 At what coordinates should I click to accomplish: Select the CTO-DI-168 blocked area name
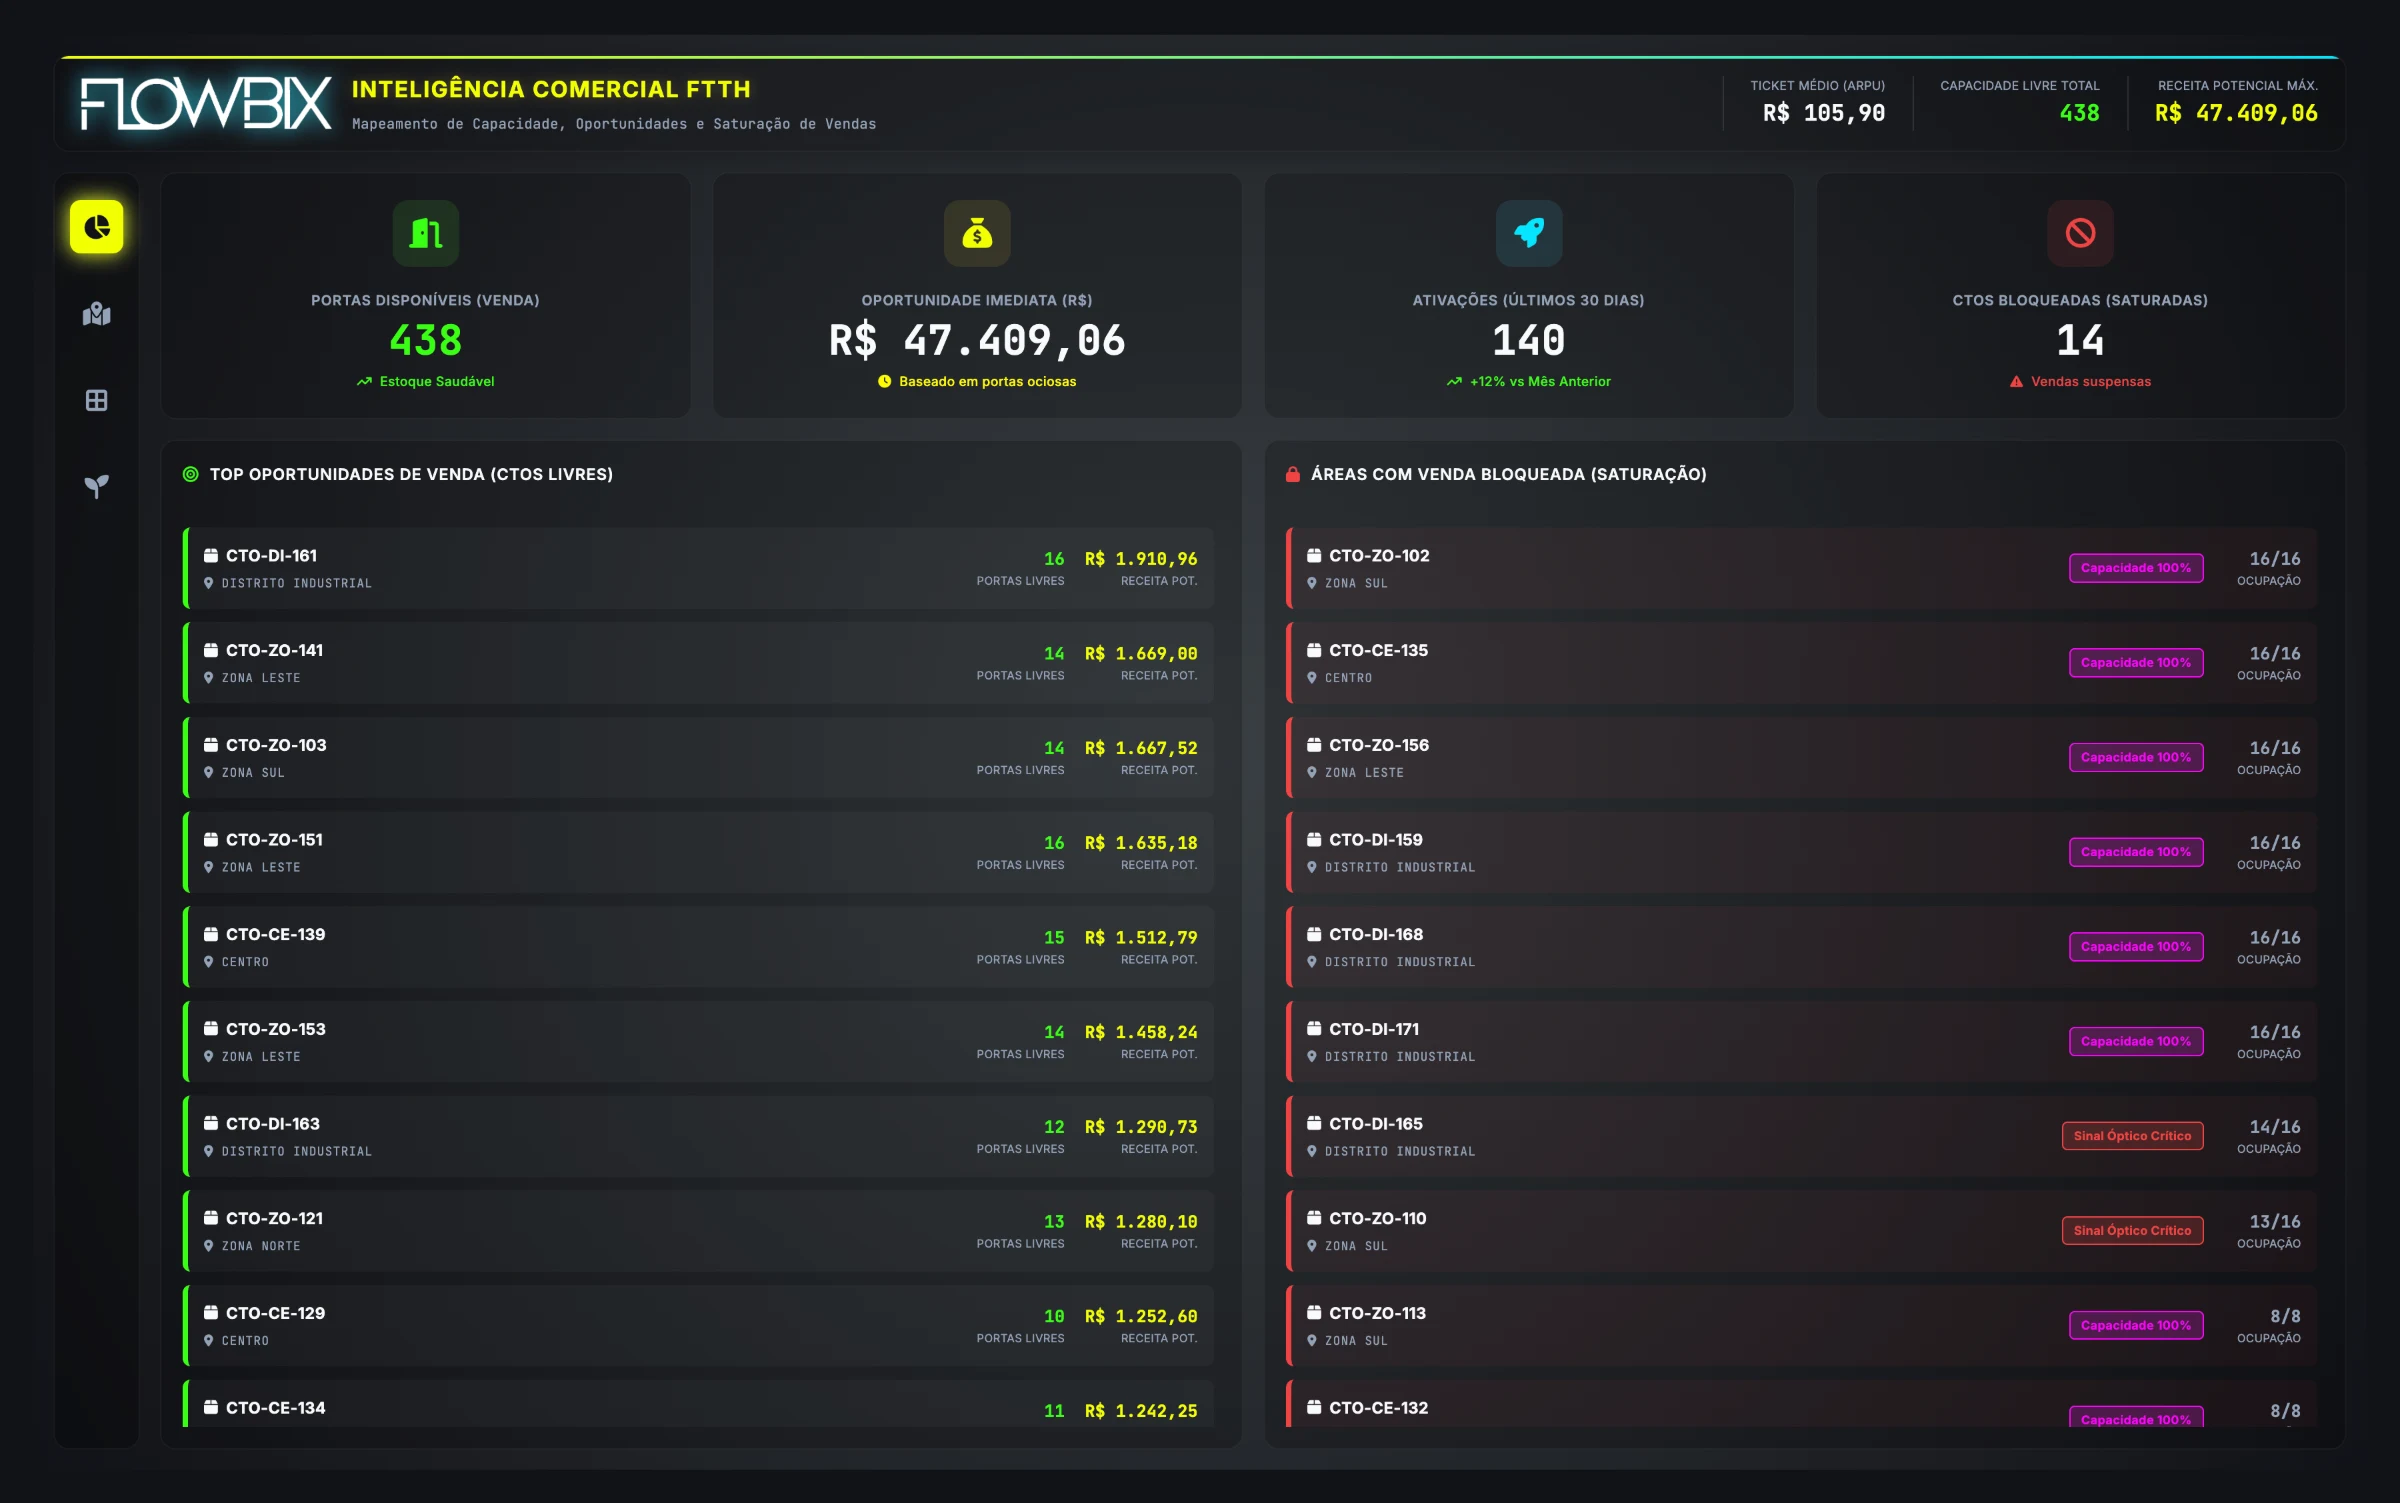[x=1376, y=934]
